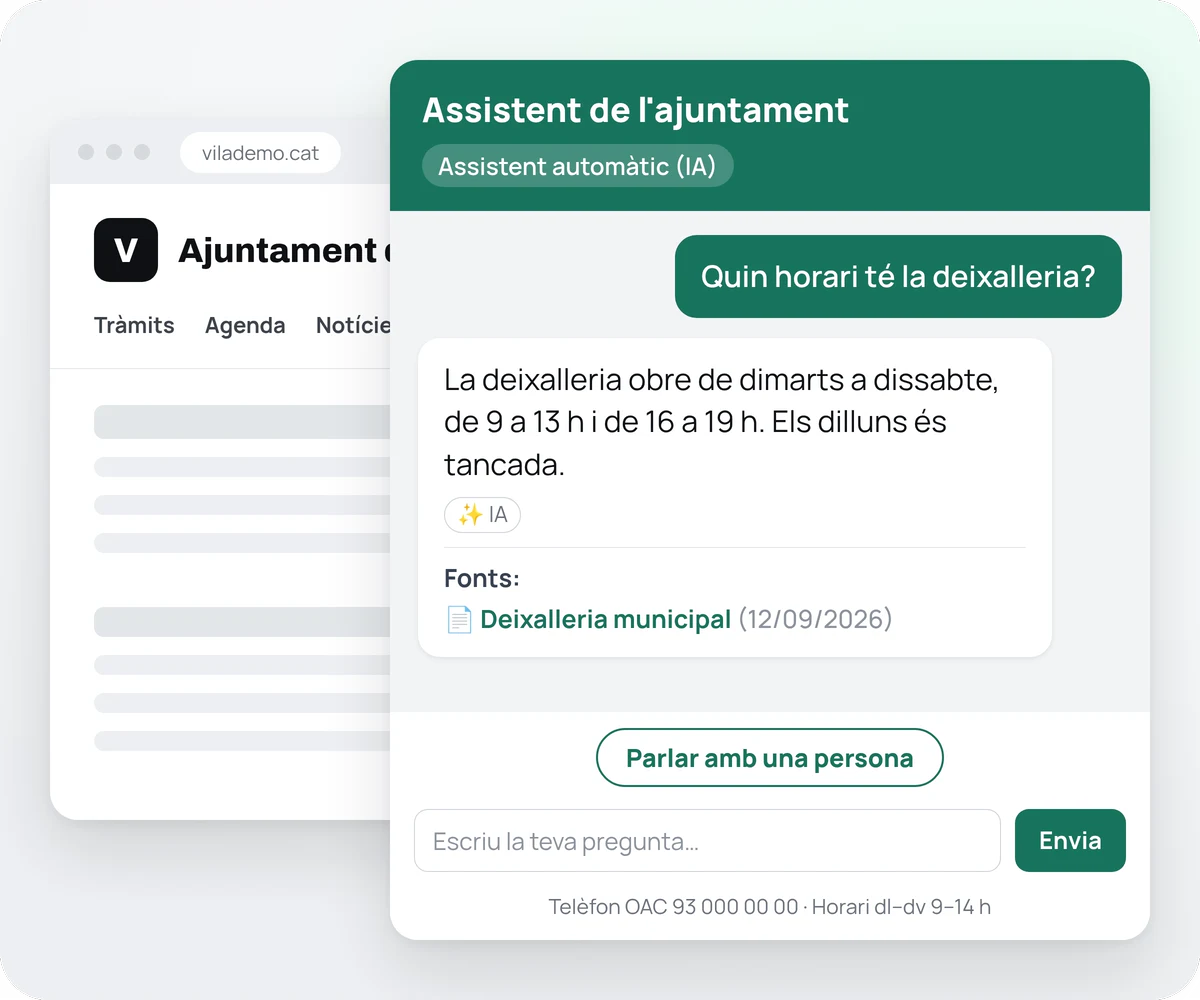Click the 'Telèfon OAC 93 000 00 00' footer text
This screenshot has height=1000, width=1200.
673,907
